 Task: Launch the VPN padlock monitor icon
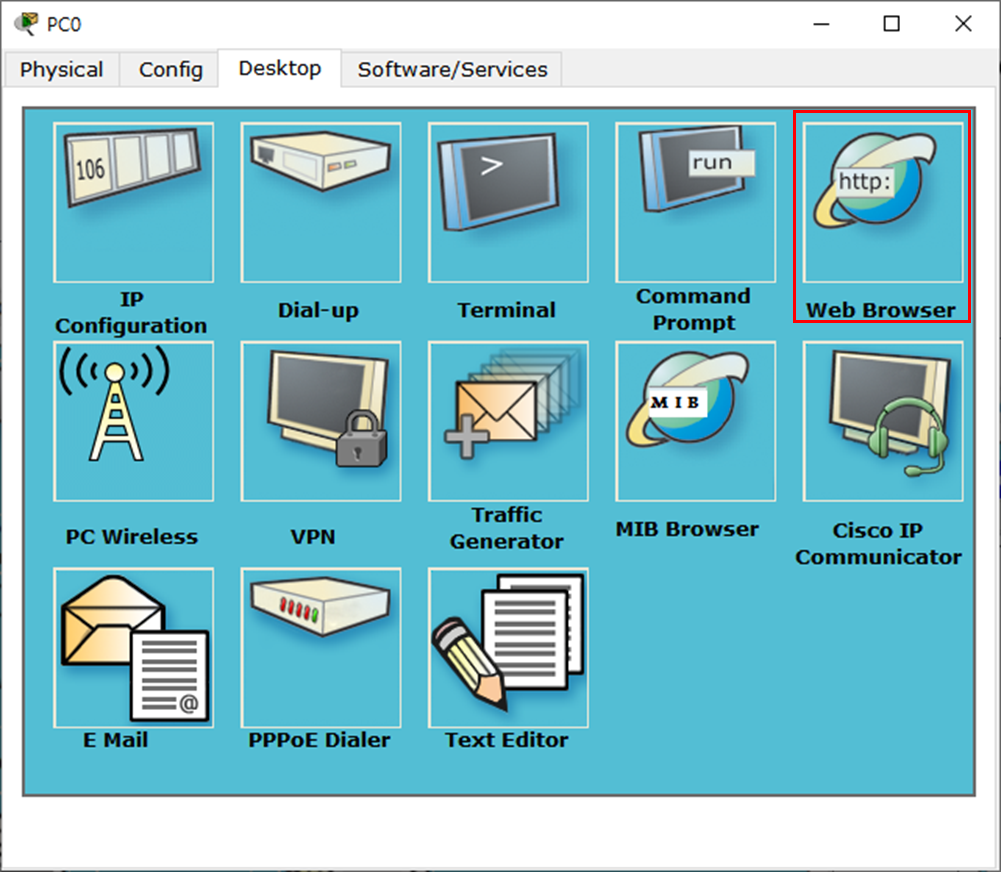click(321, 421)
